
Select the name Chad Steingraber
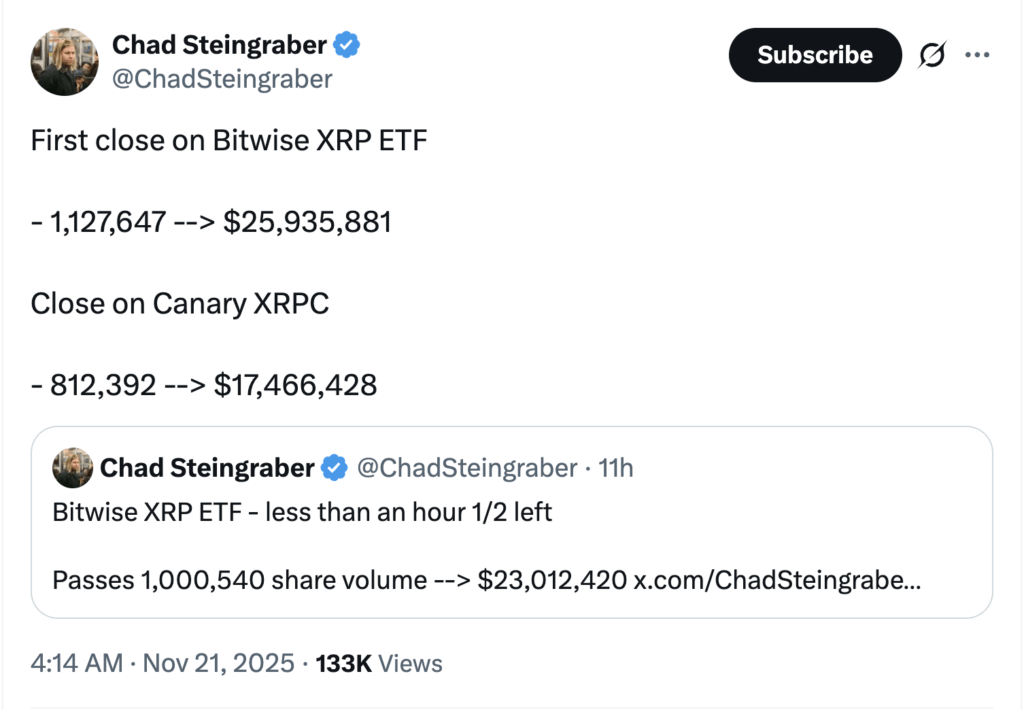pos(222,44)
